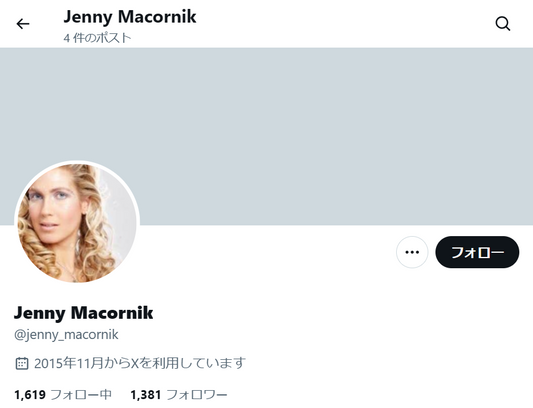Open search with the magnifier icon
Screen dimensions: 533x408
tap(502, 24)
